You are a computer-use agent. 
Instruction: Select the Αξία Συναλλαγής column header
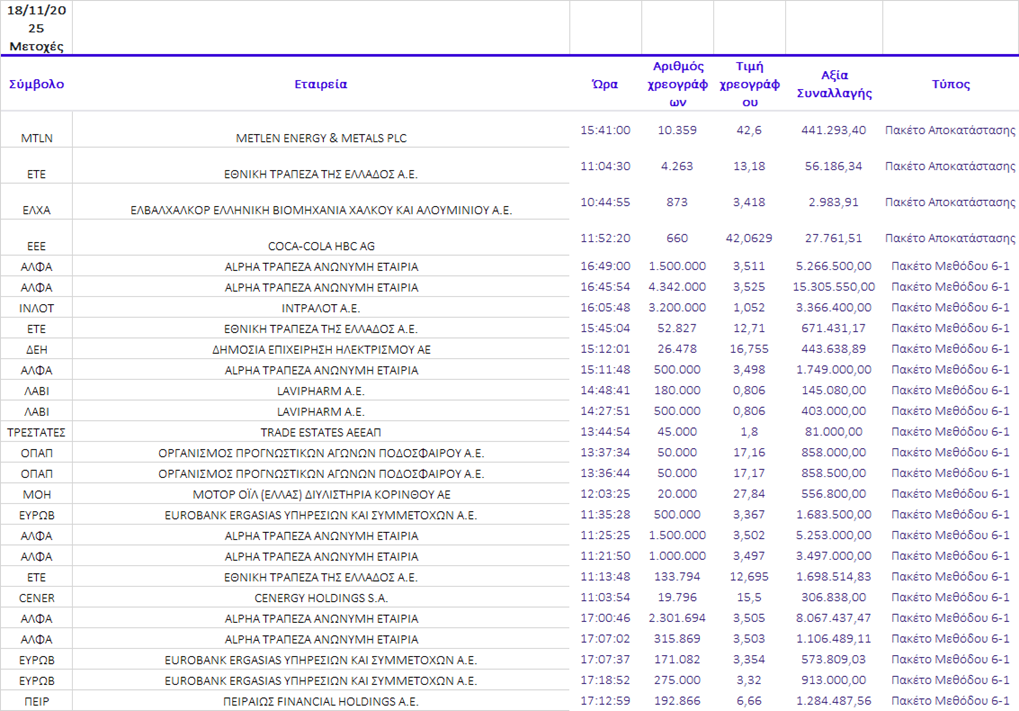click(x=833, y=84)
